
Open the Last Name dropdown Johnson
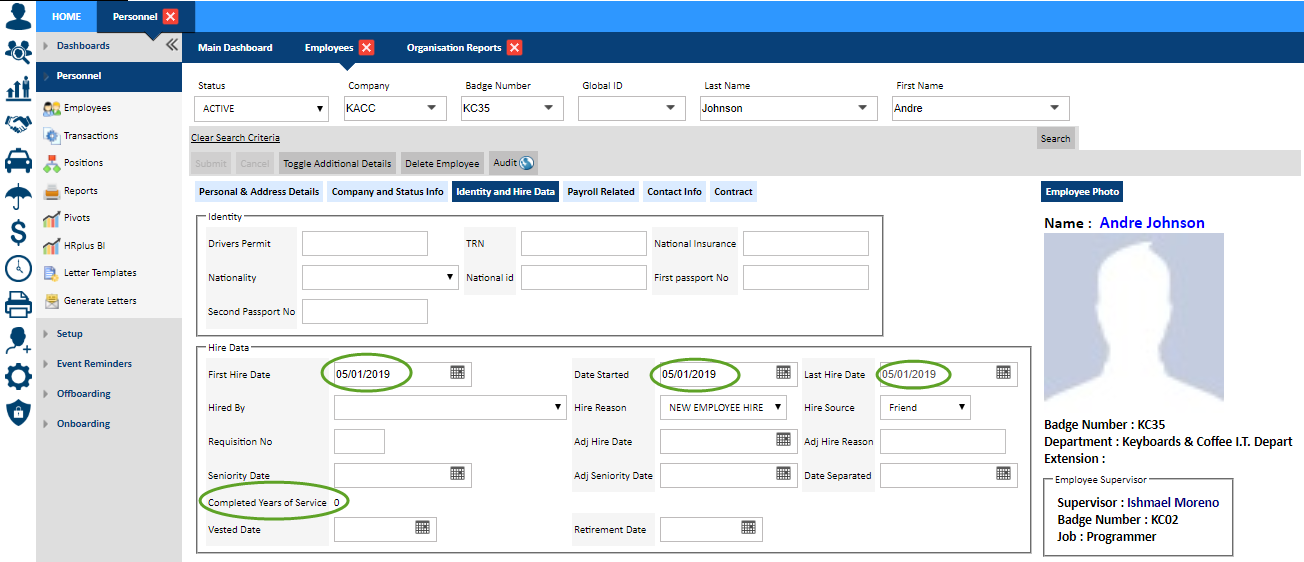(x=788, y=108)
